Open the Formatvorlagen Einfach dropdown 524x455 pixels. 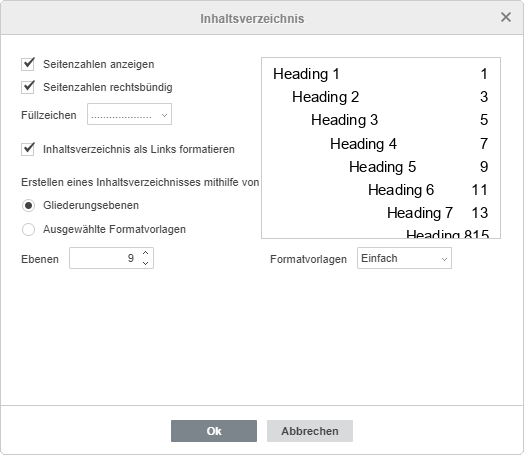tap(404, 258)
